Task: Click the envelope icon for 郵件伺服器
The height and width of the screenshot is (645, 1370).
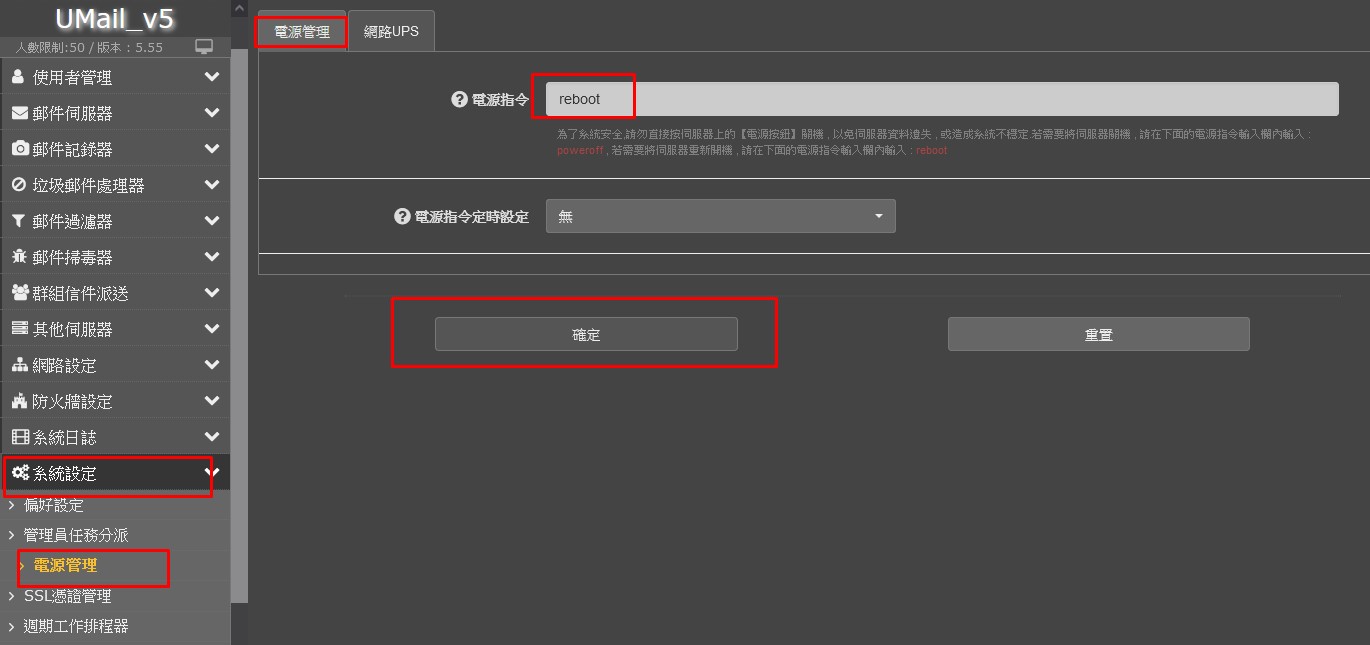Action: coord(19,113)
